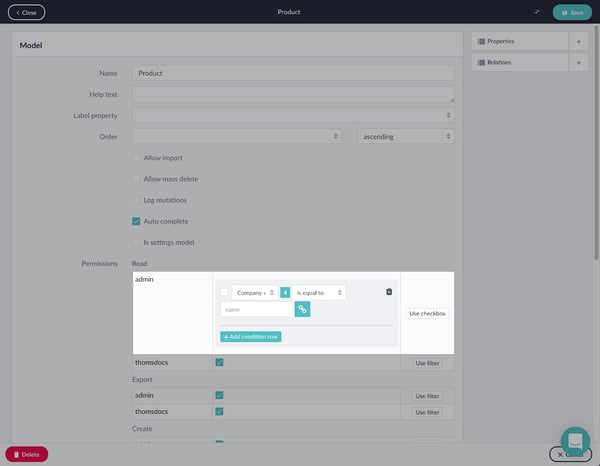Click the Use checkbox button
600x466 pixels.
pyautogui.click(x=427, y=313)
